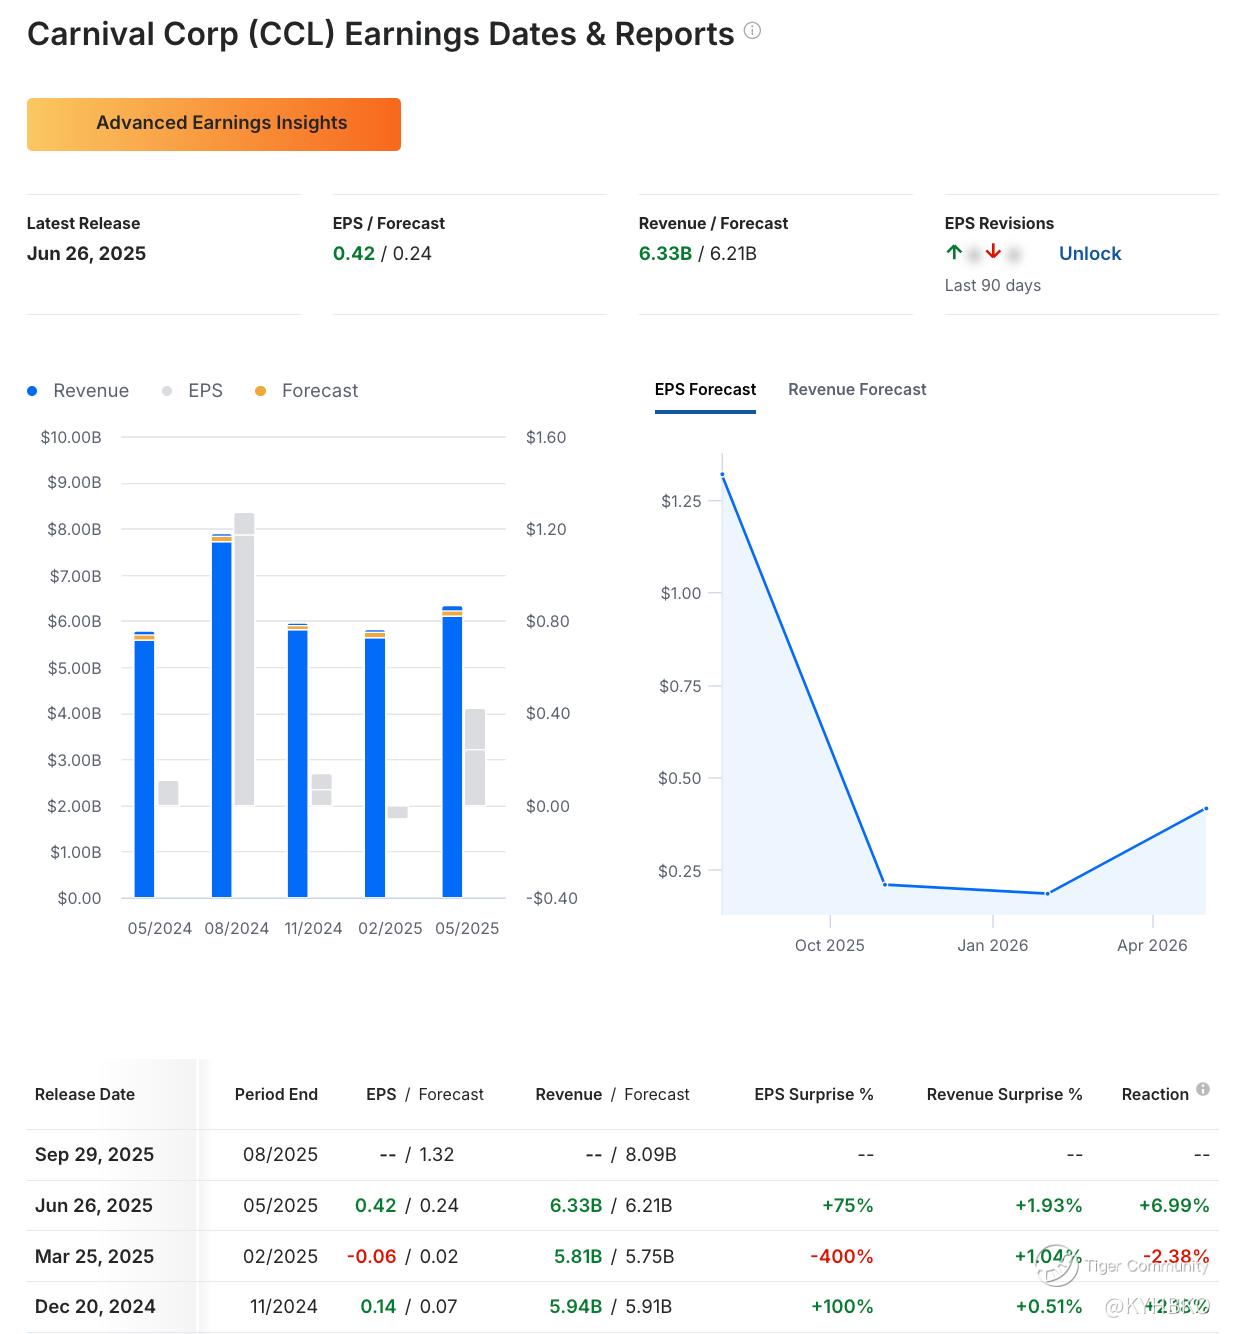Select the Jun 26, 2025 table row date
This screenshot has width=1234, height=1334.
coord(94,1206)
